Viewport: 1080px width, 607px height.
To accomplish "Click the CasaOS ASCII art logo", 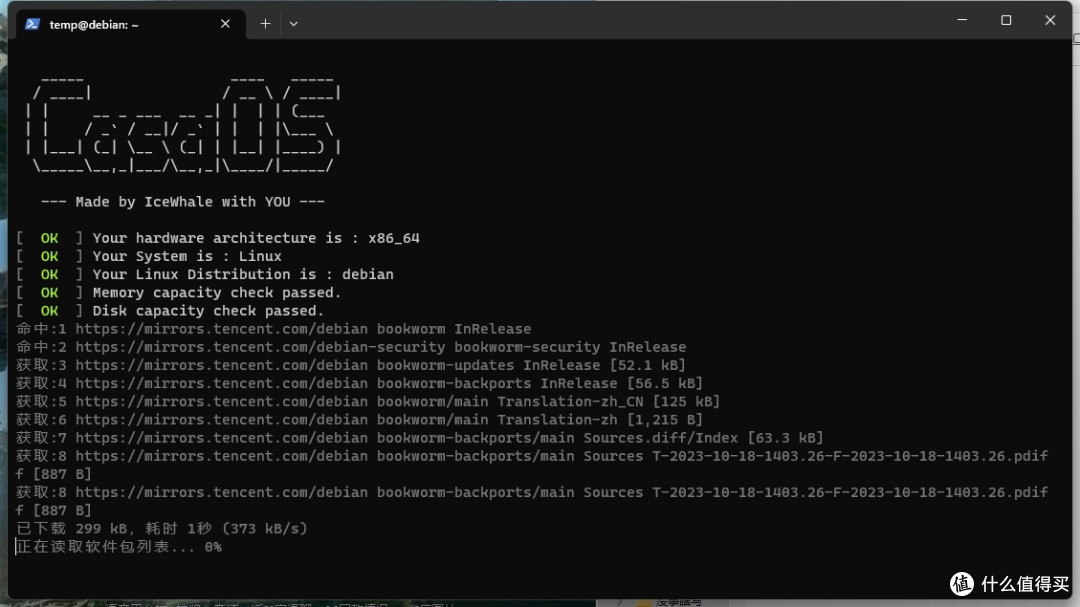I will point(184,124).
